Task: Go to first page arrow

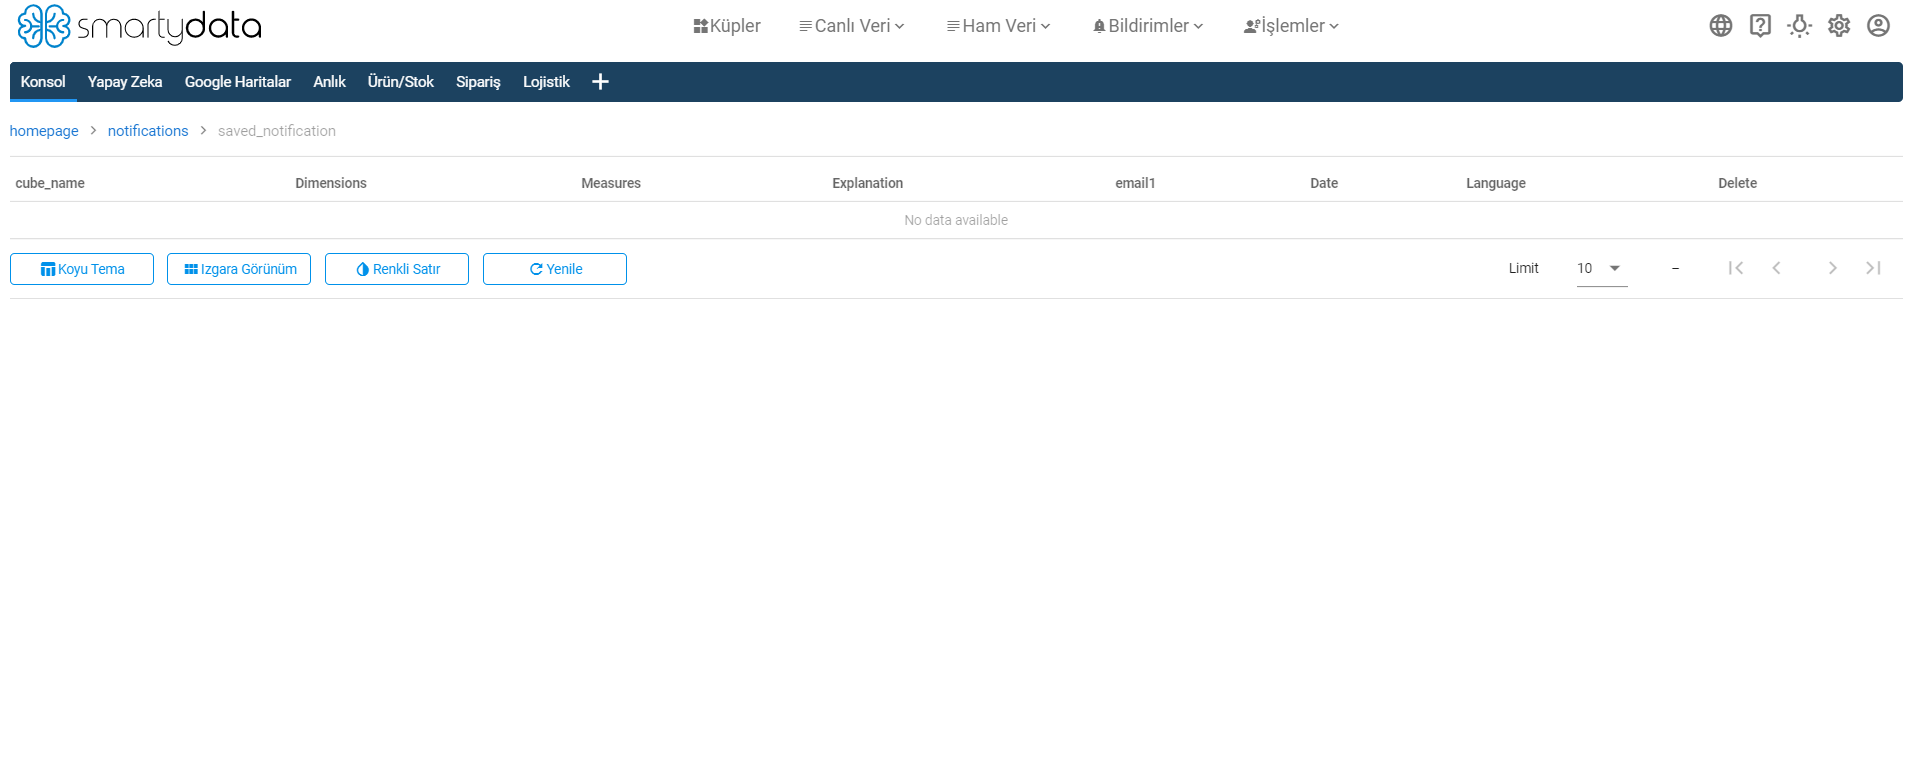Action: pos(1736,268)
